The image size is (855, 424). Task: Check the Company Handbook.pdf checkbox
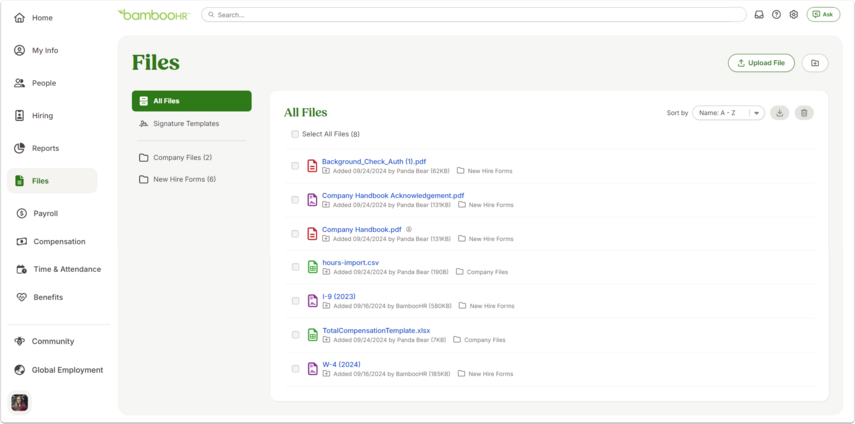295,234
